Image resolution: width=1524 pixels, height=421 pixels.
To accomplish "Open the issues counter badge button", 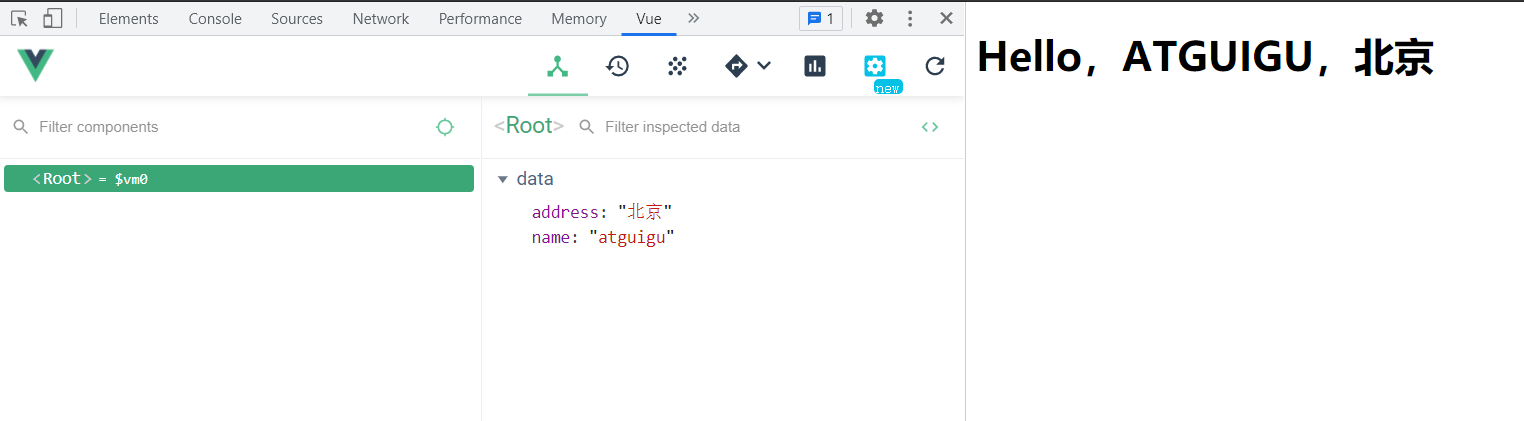I will (x=820, y=18).
